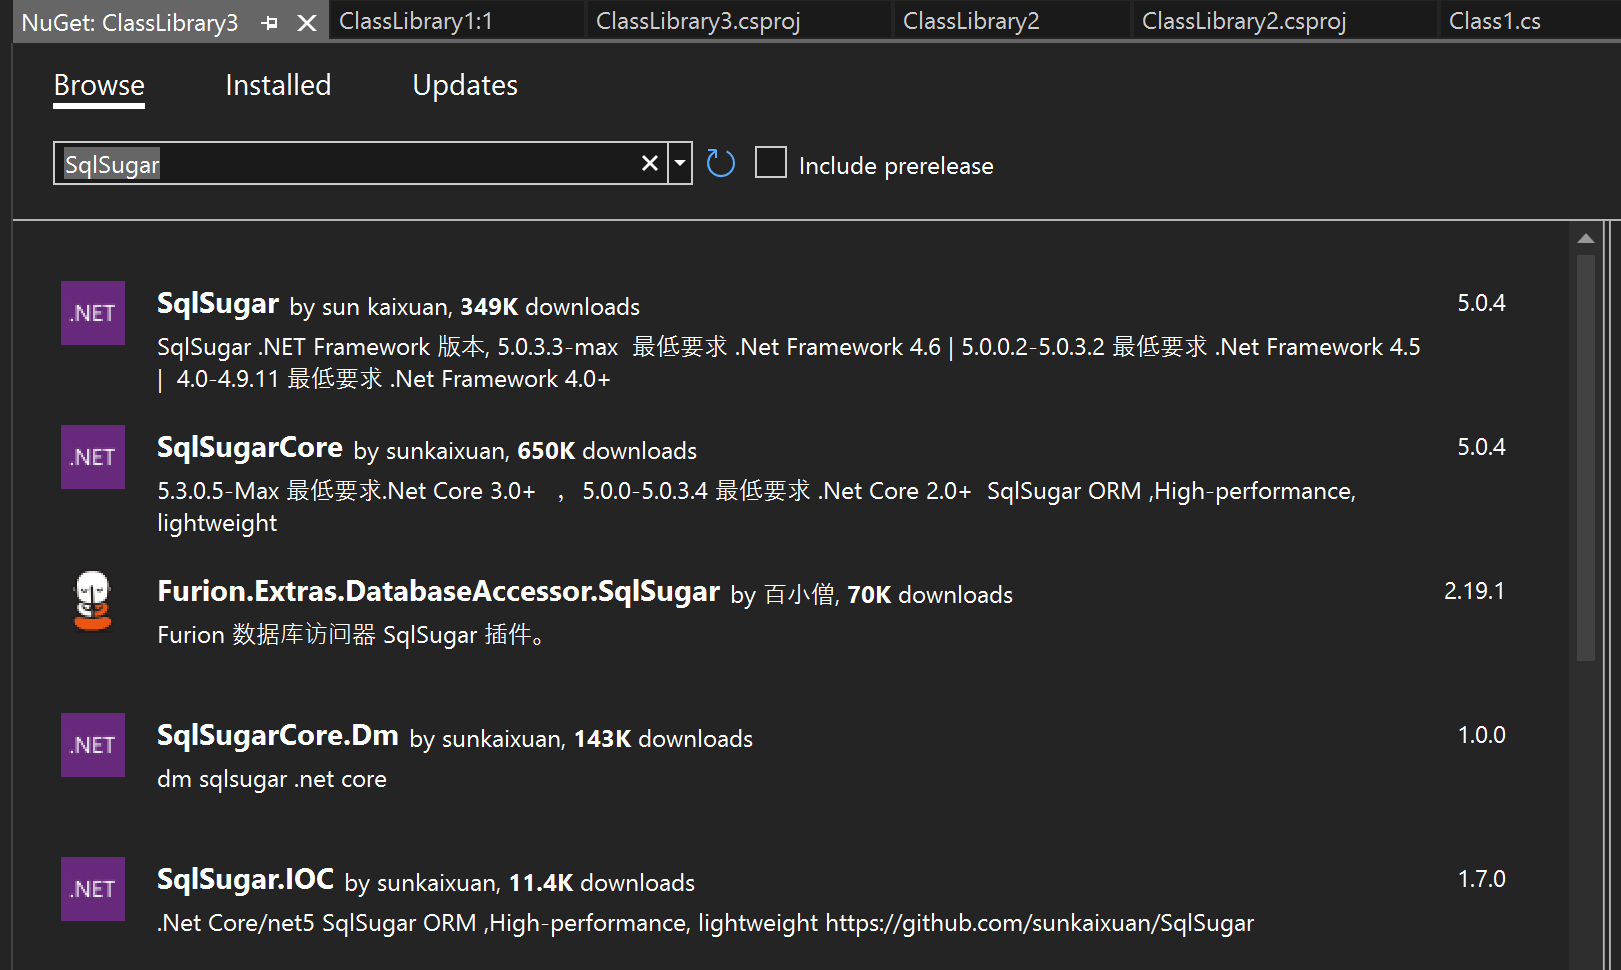Viewport: 1621px width, 970px height.
Task: Open the search history dropdown
Action: coord(679,163)
